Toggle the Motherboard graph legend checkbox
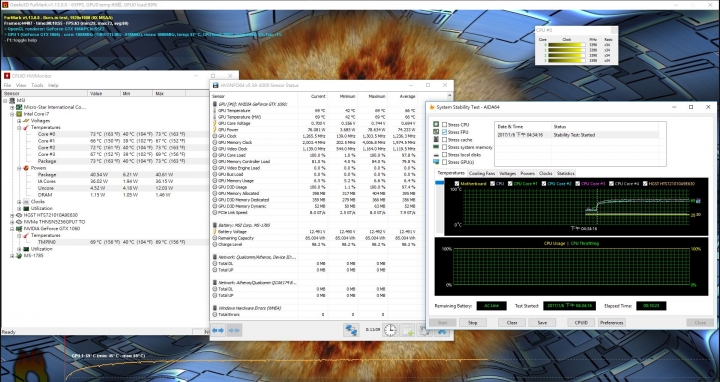Screen dimensions: 720x382 point(456,184)
